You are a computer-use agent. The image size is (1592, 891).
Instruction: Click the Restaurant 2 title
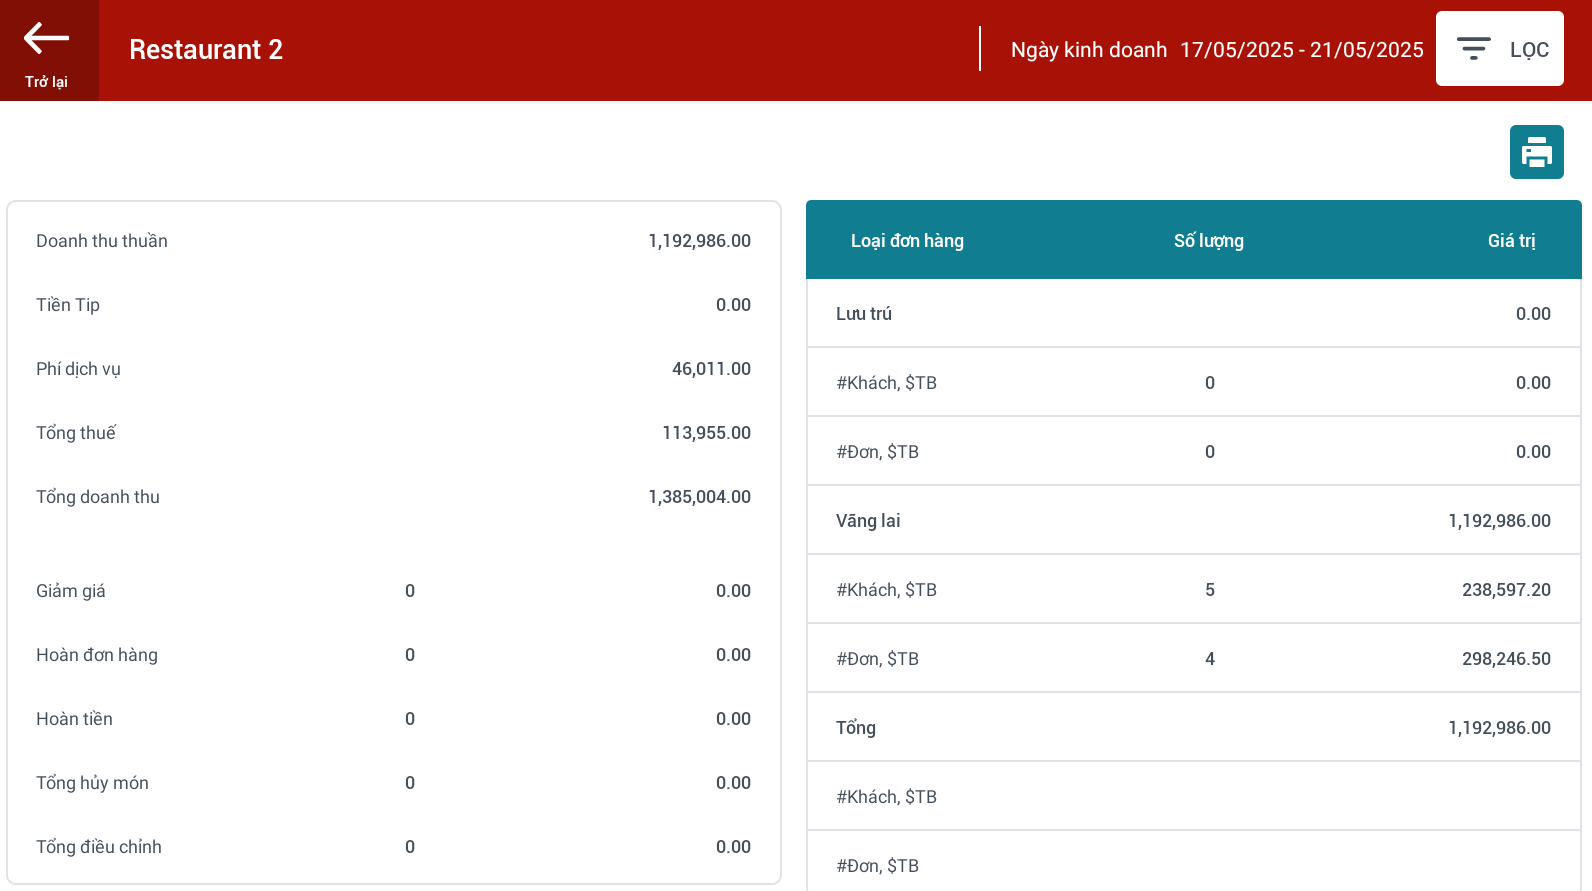pyautogui.click(x=206, y=50)
